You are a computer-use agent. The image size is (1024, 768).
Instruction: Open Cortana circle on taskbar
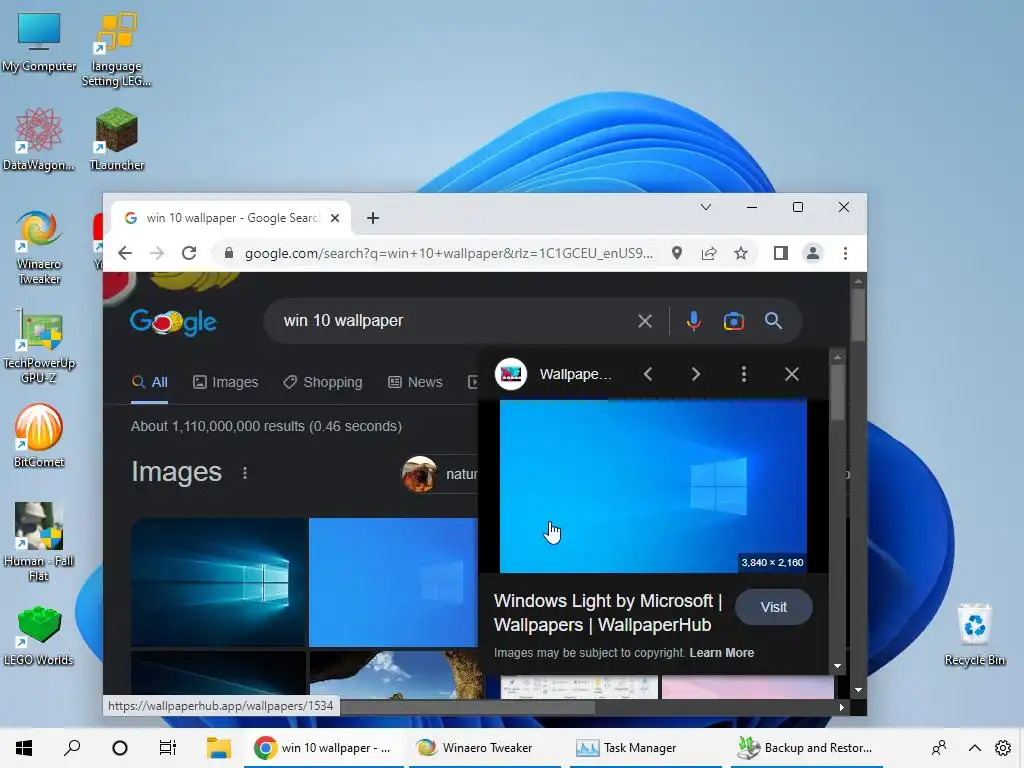pyautogui.click(x=120, y=748)
